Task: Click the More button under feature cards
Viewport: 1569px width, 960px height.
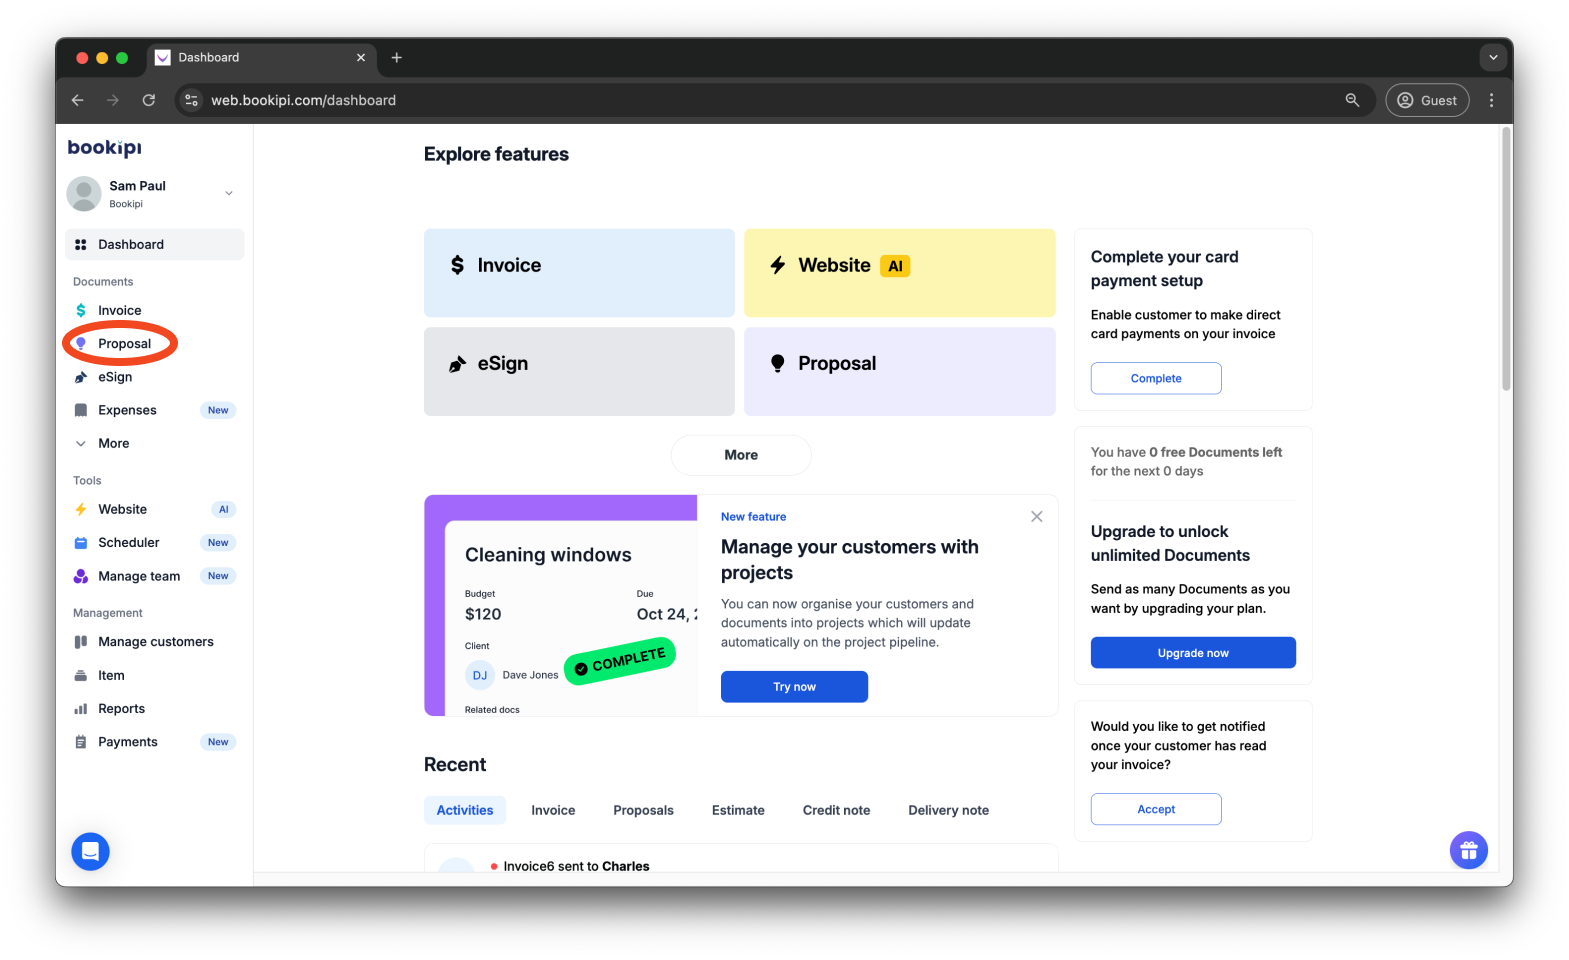Action: click(x=741, y=455)
